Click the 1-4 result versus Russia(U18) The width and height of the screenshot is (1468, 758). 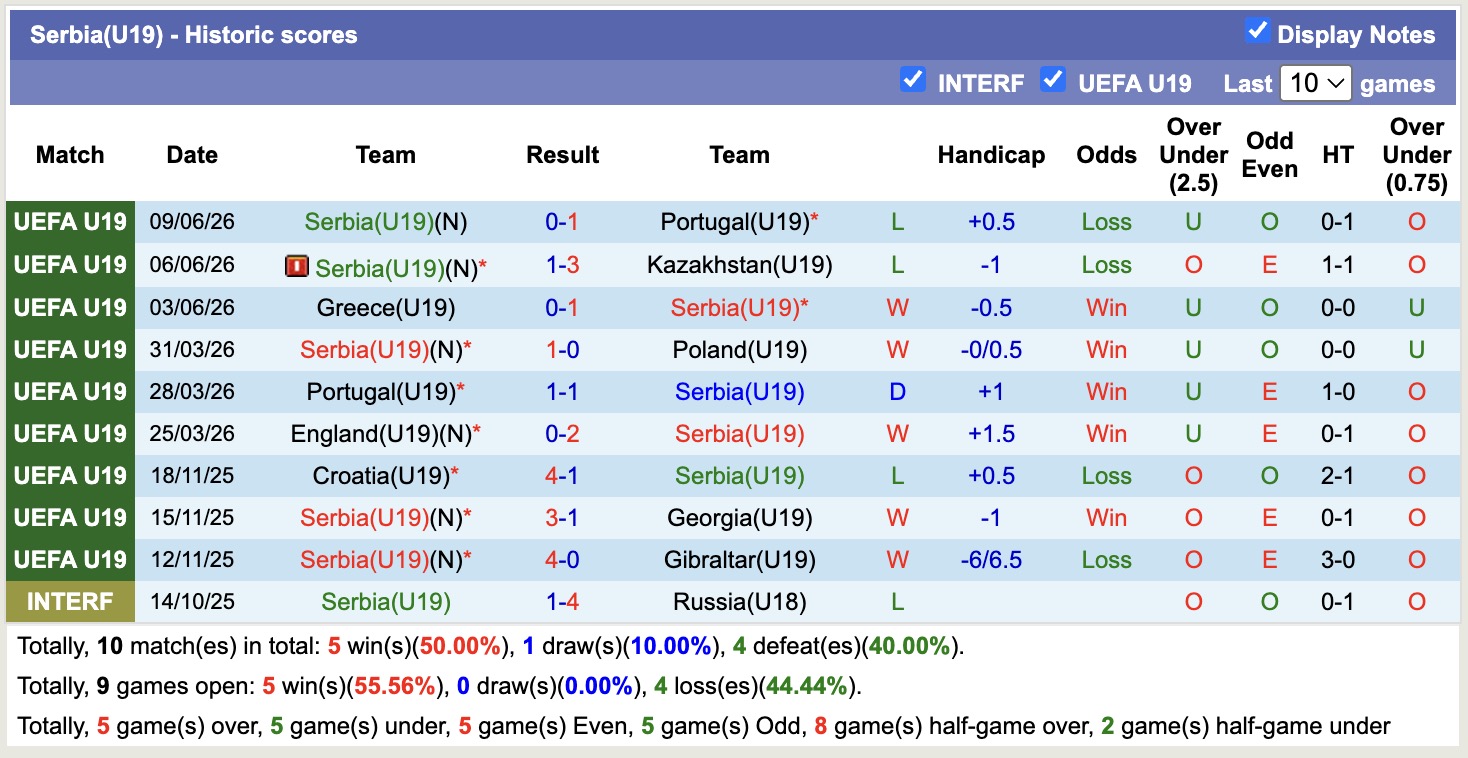click(x=562, y=602)
